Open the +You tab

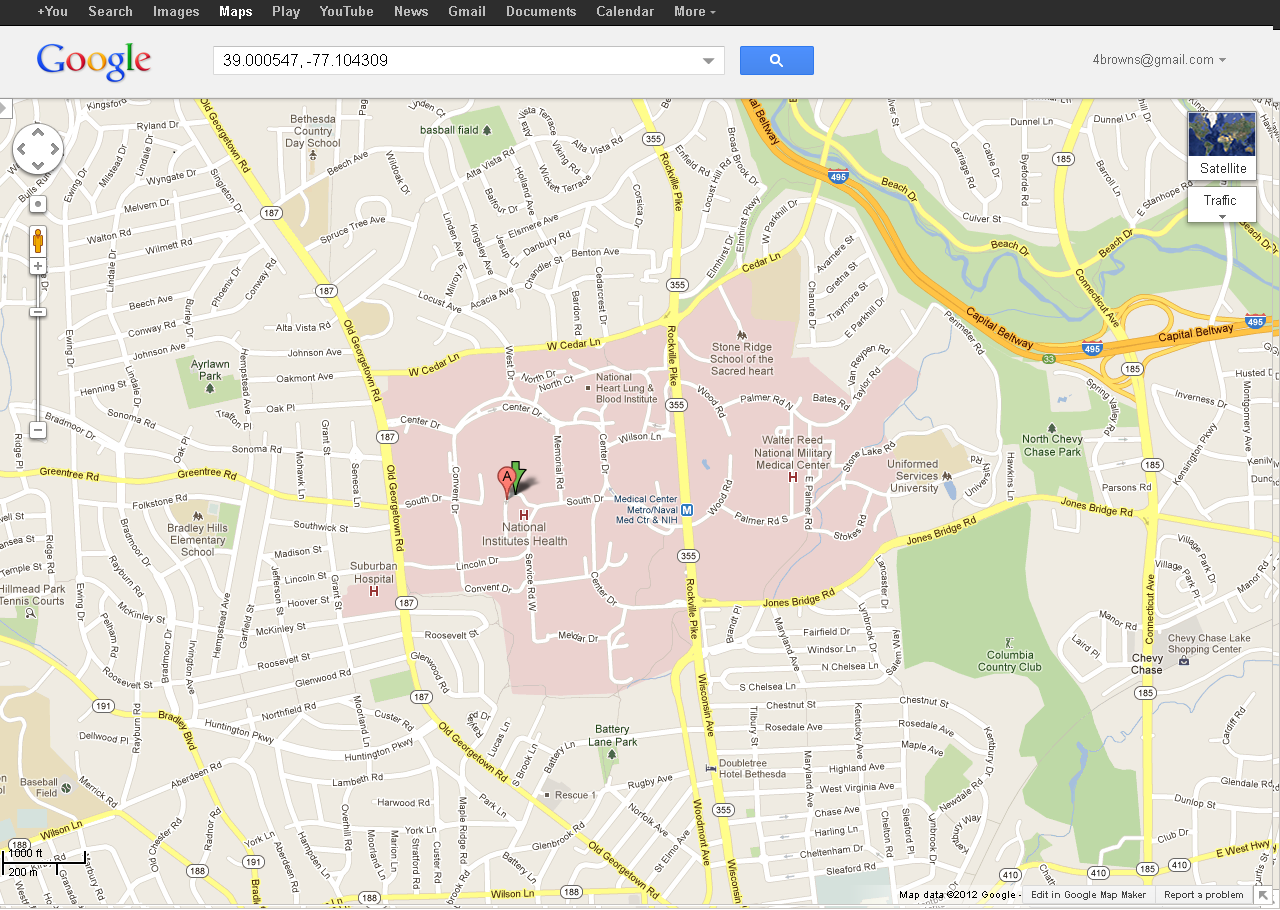(52, 12)
